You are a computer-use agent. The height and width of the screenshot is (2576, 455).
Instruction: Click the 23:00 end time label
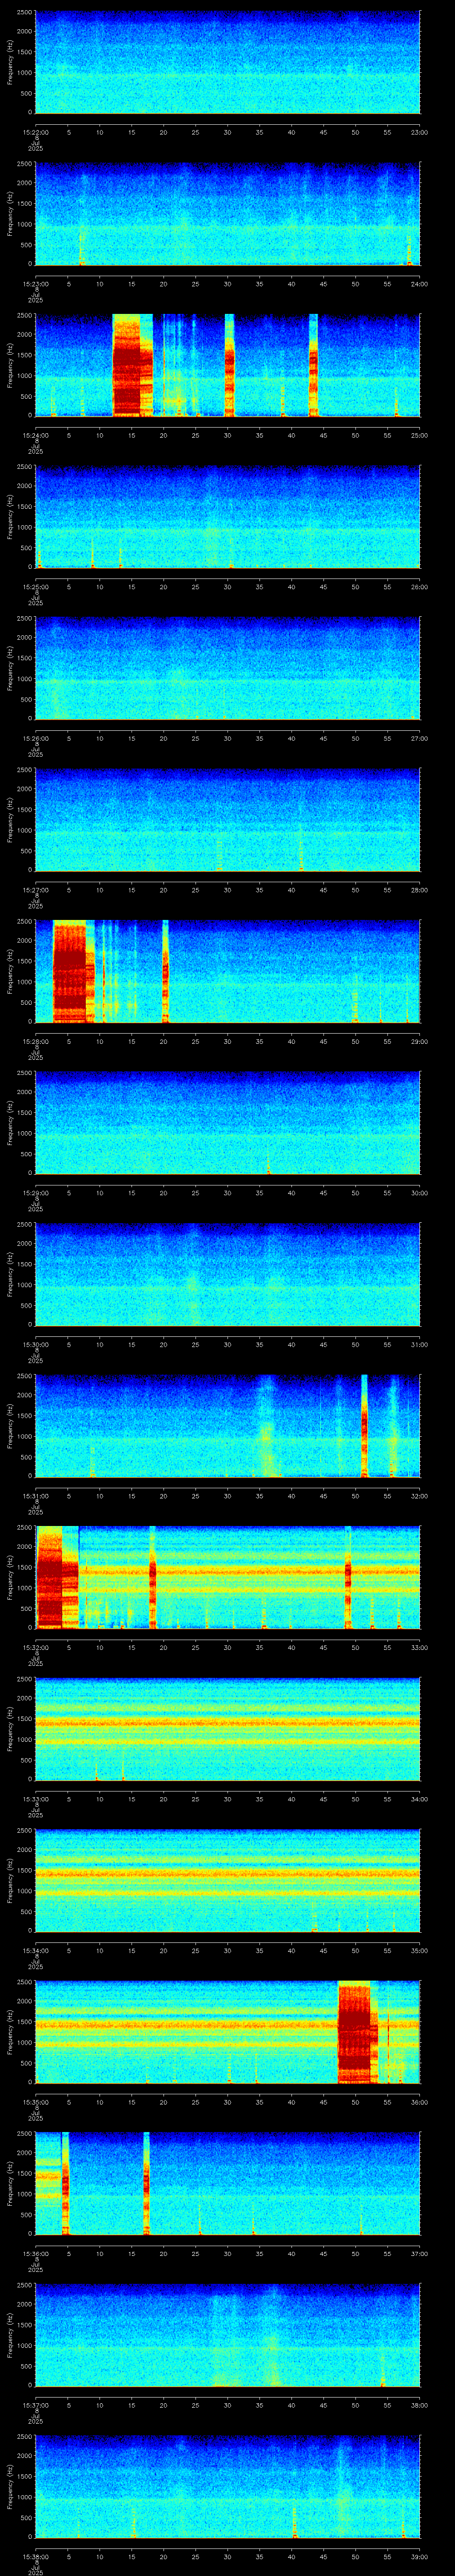tap(419, 132)
